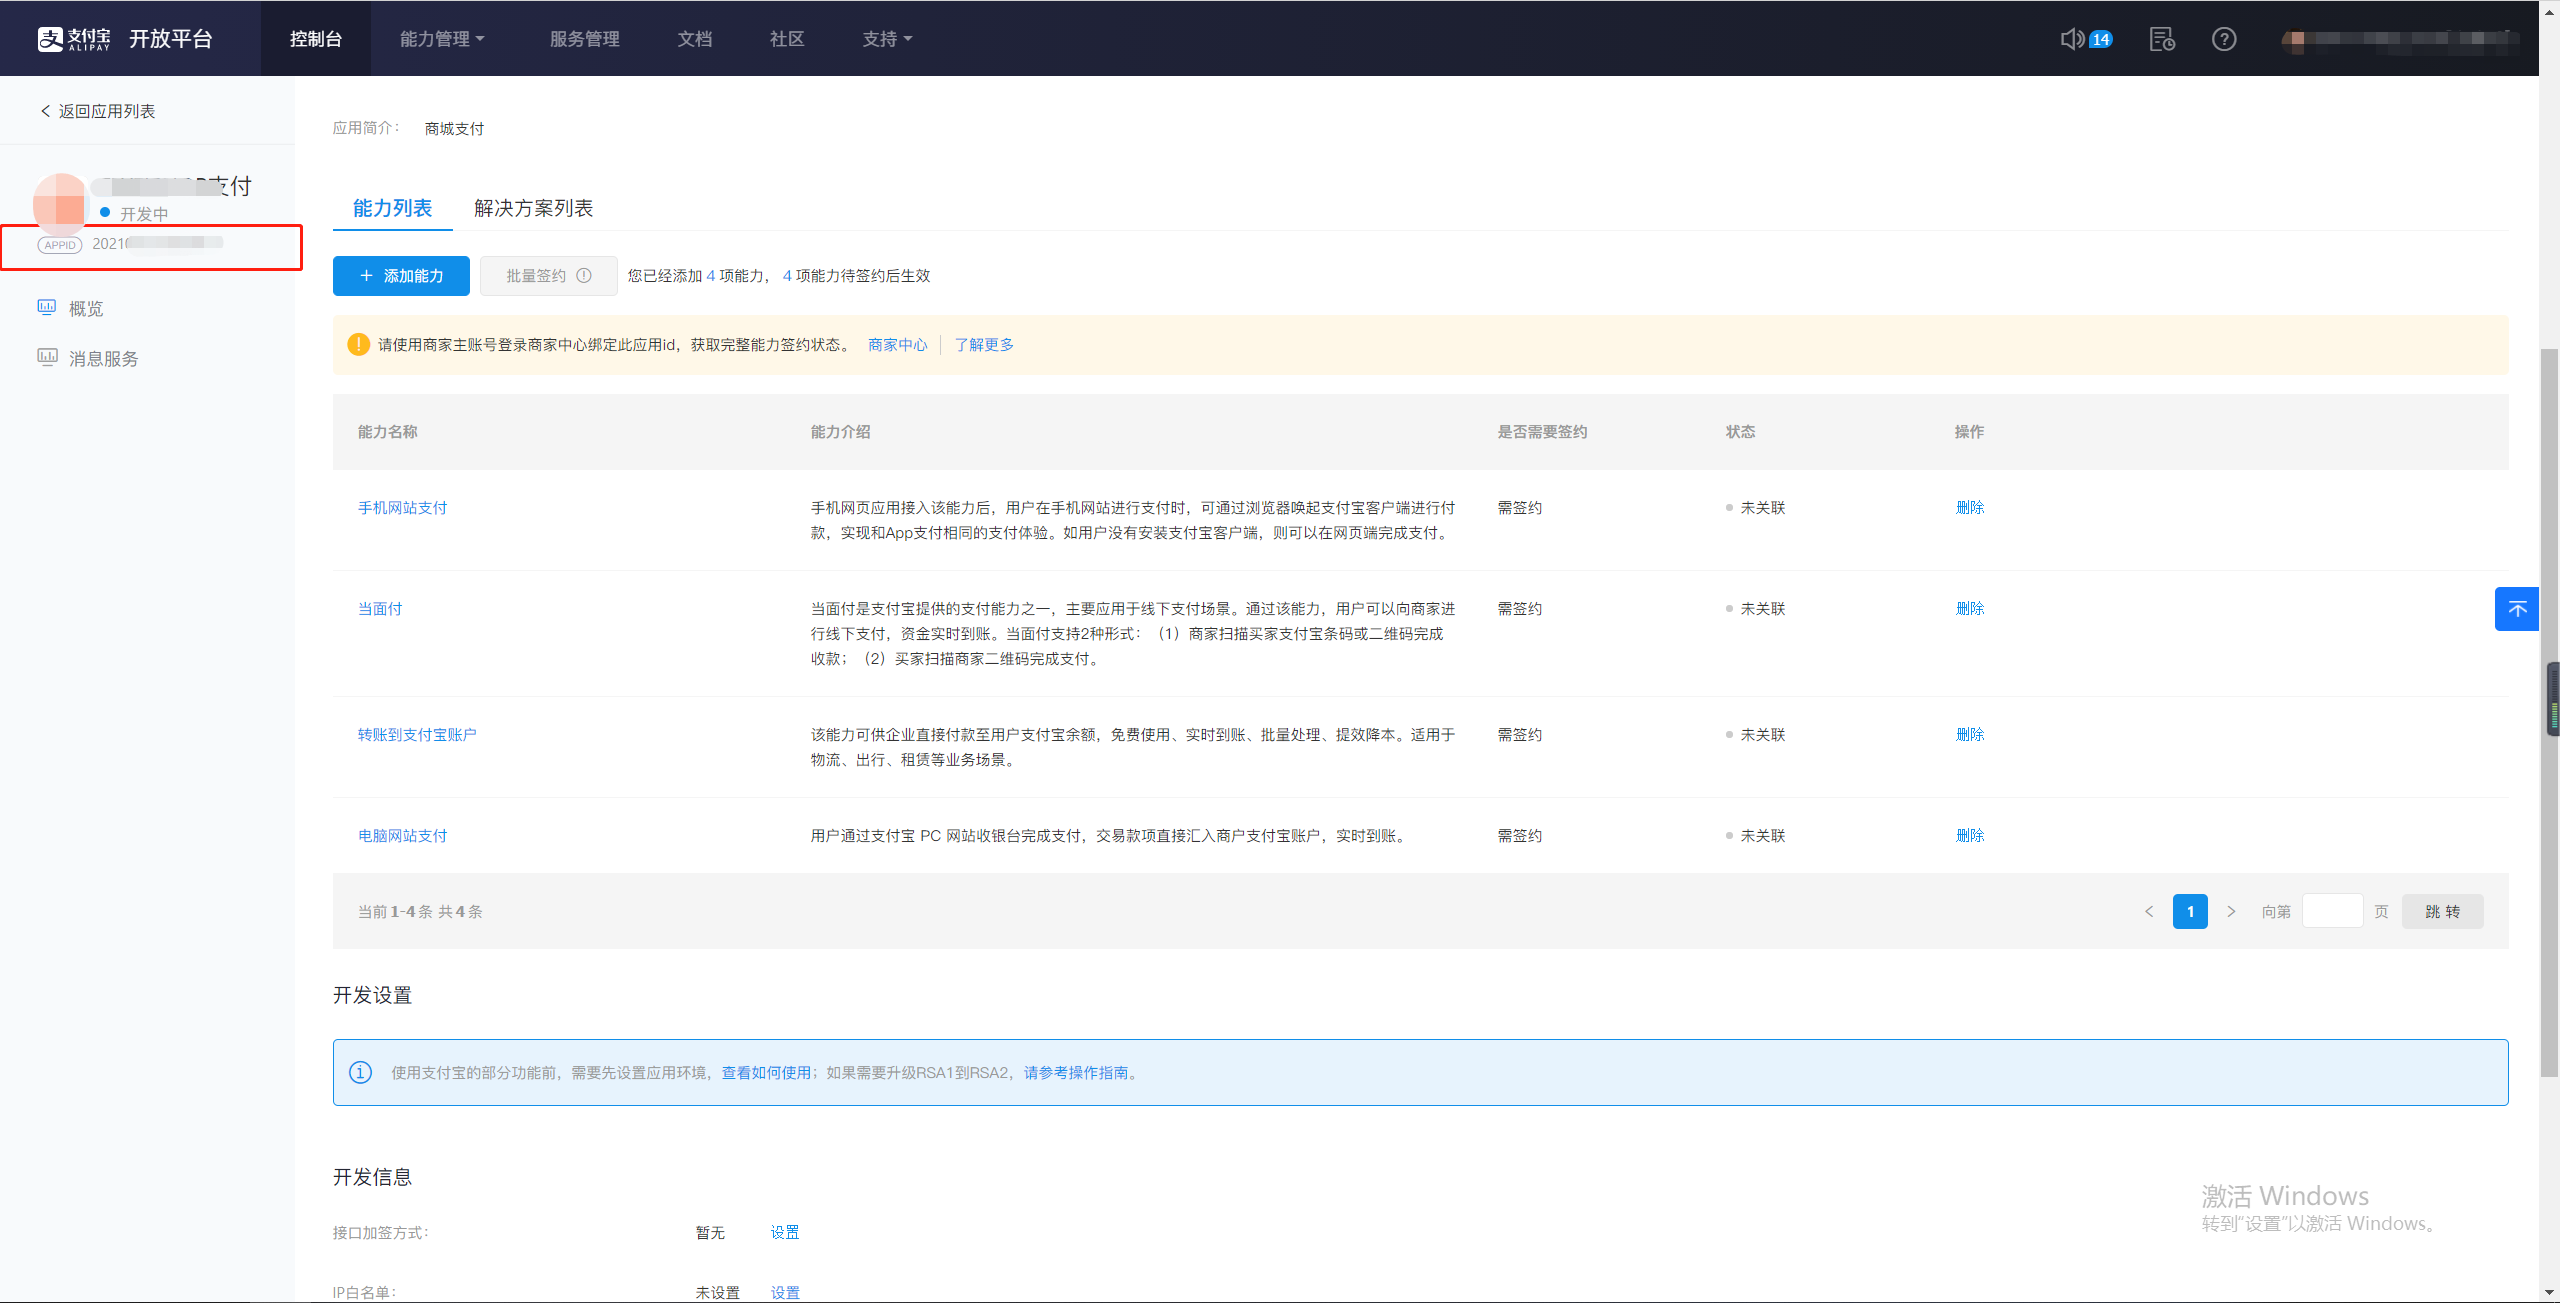Go to next page arrow in pagination
Image resolution: width=2560 pixels, height=1303 pixels.
(x=2230, y=911)
